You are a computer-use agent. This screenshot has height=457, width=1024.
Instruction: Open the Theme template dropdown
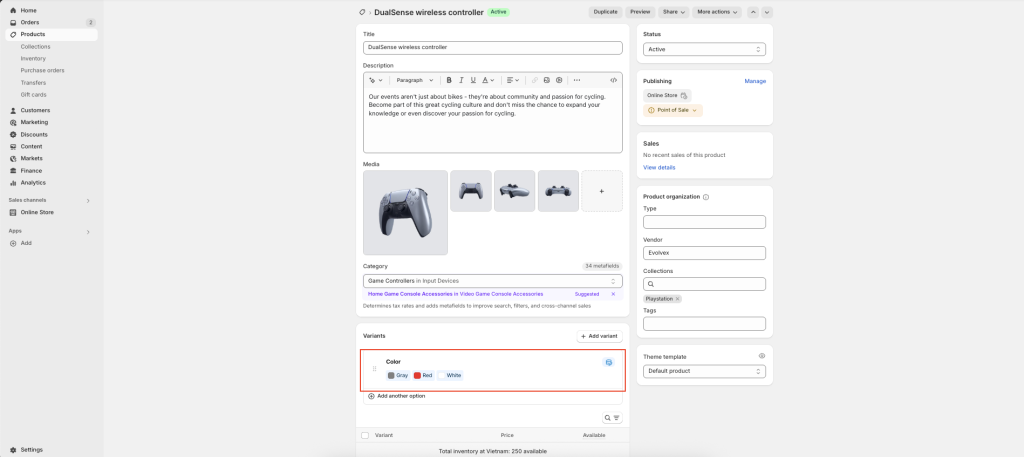pos(704,371)
